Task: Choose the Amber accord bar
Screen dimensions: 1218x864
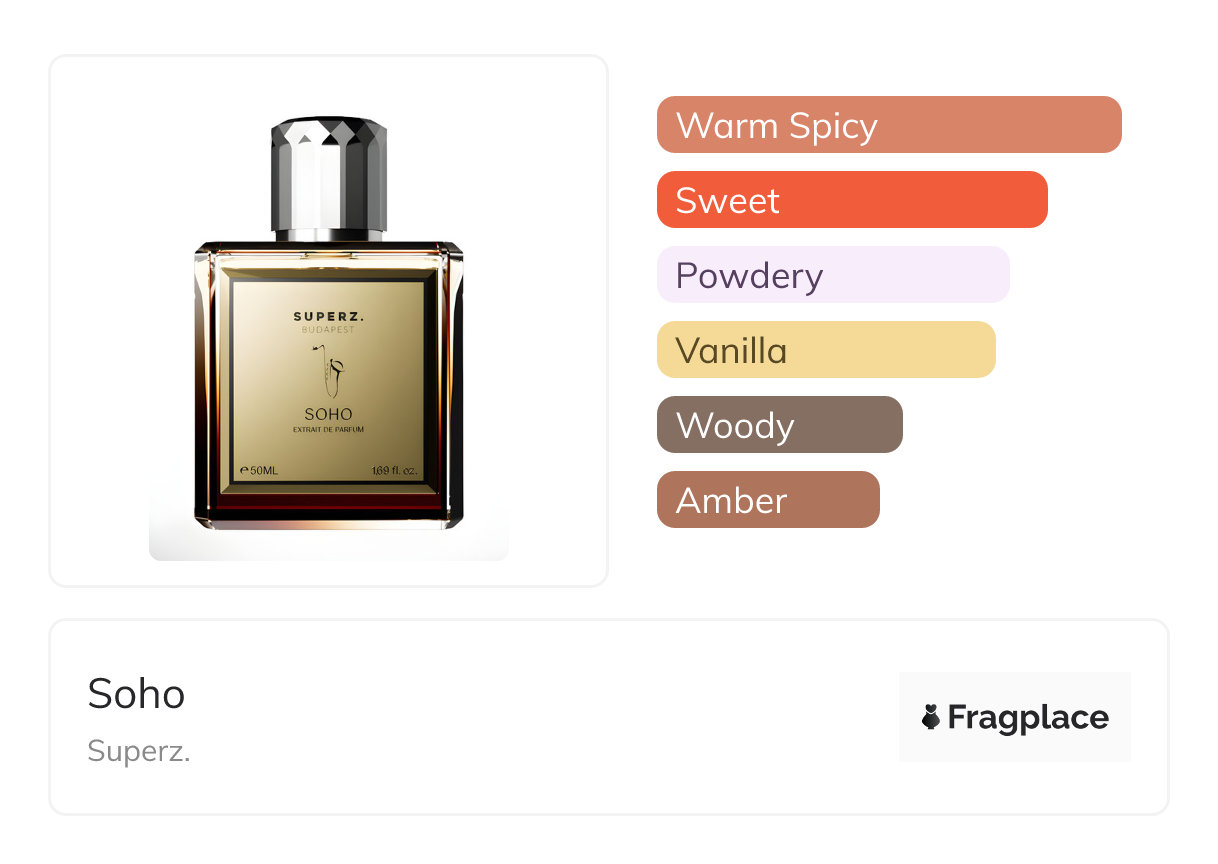Action: 768,500
